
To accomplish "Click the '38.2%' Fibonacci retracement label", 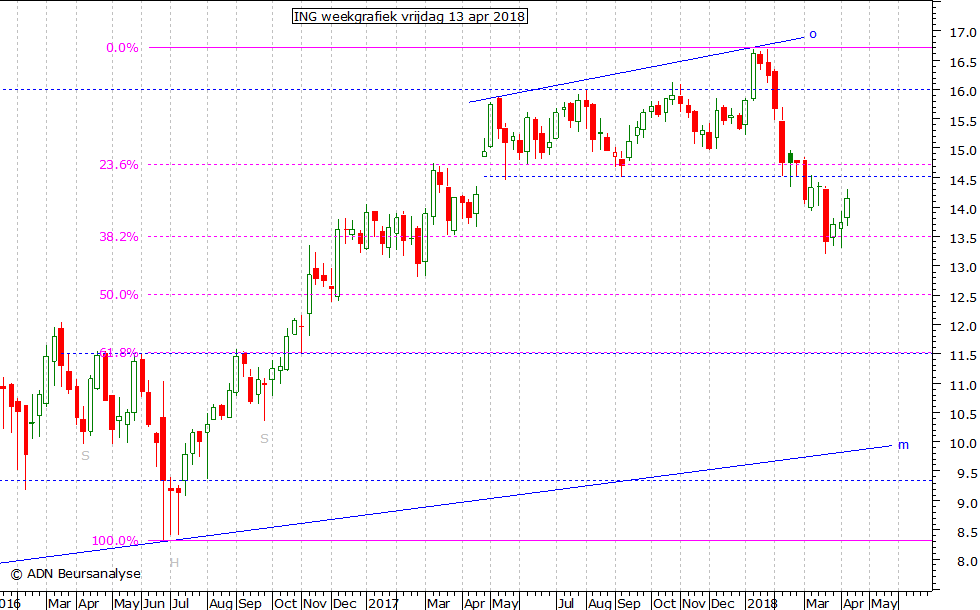I will click(119, 237).
